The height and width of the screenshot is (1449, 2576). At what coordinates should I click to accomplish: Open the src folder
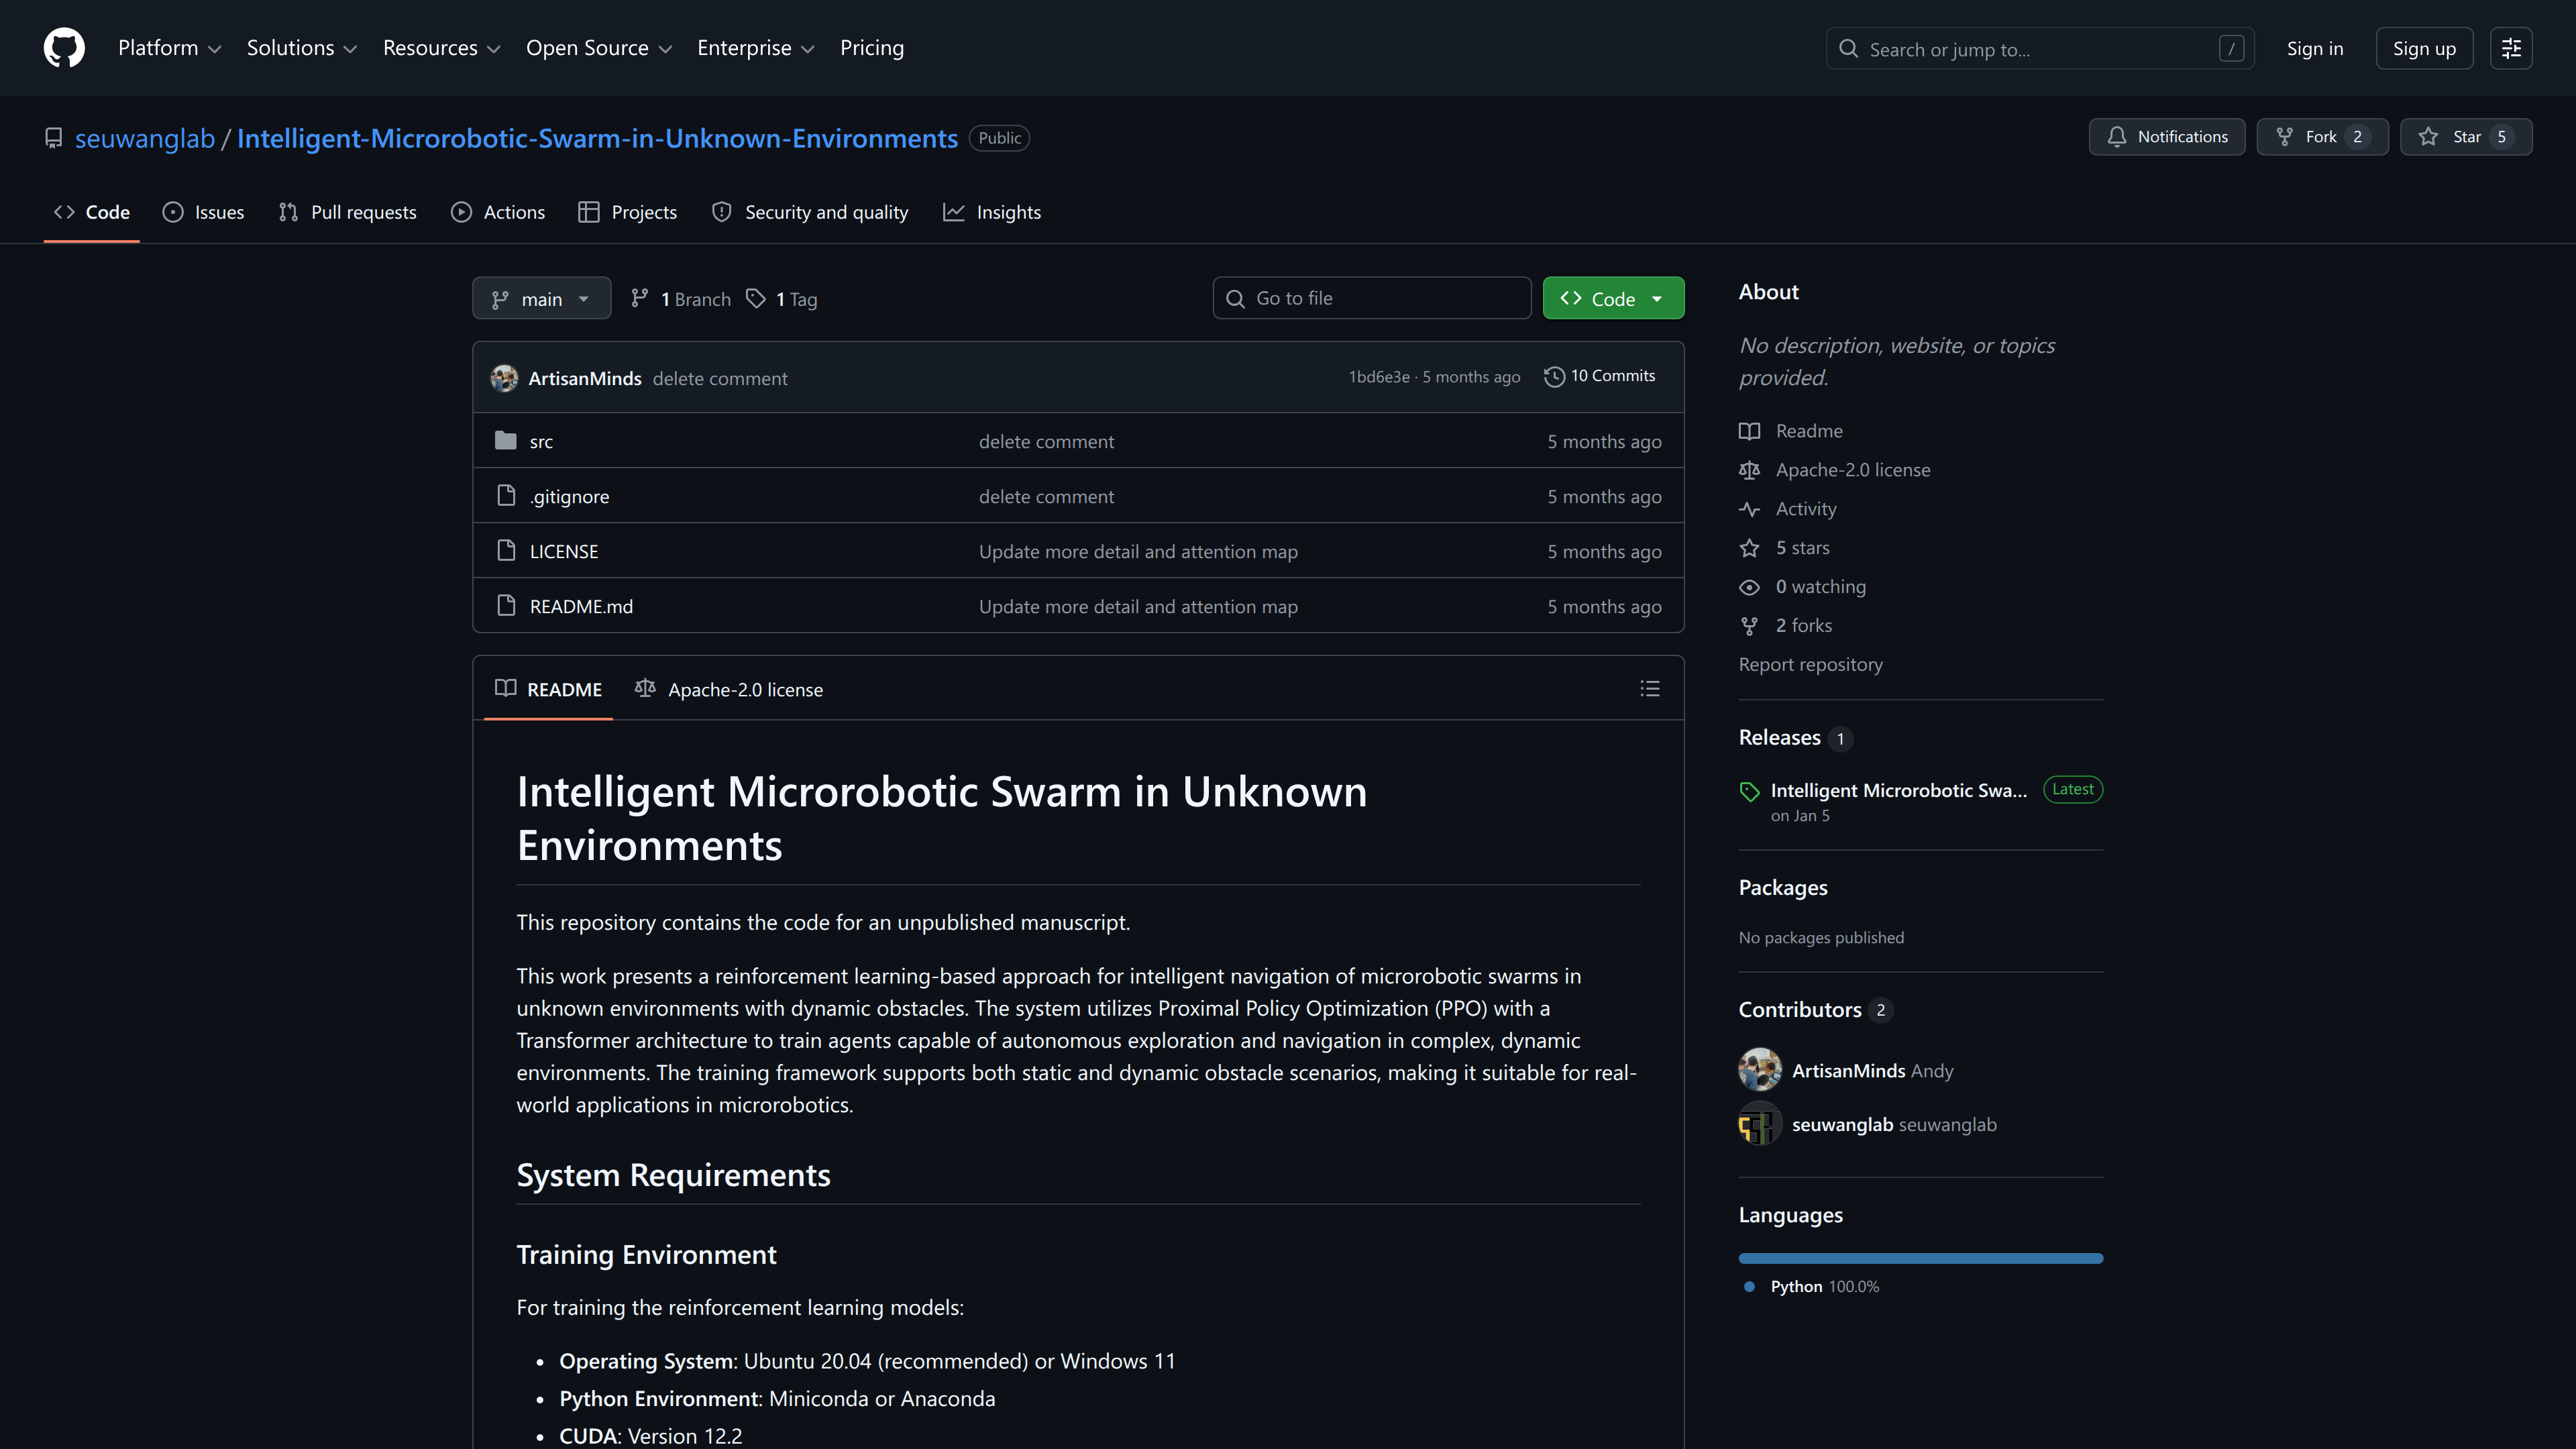tap(541, 441)
